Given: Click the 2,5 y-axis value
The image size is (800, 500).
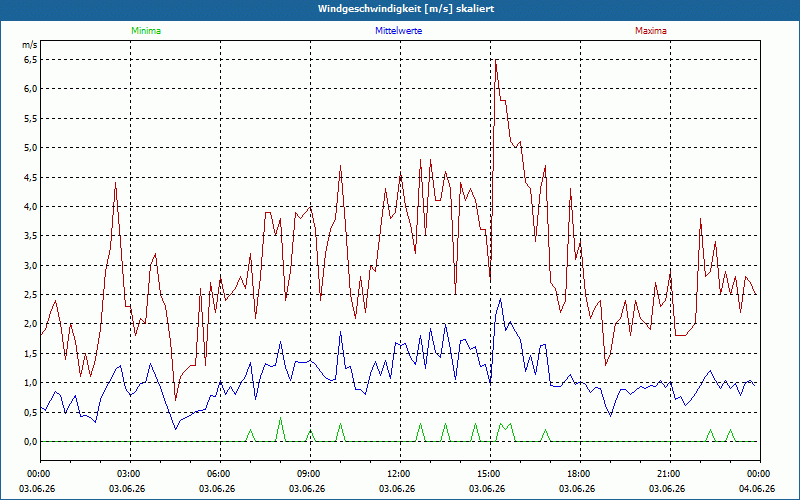Looking at the screenshot, I should tap(30, 294).
